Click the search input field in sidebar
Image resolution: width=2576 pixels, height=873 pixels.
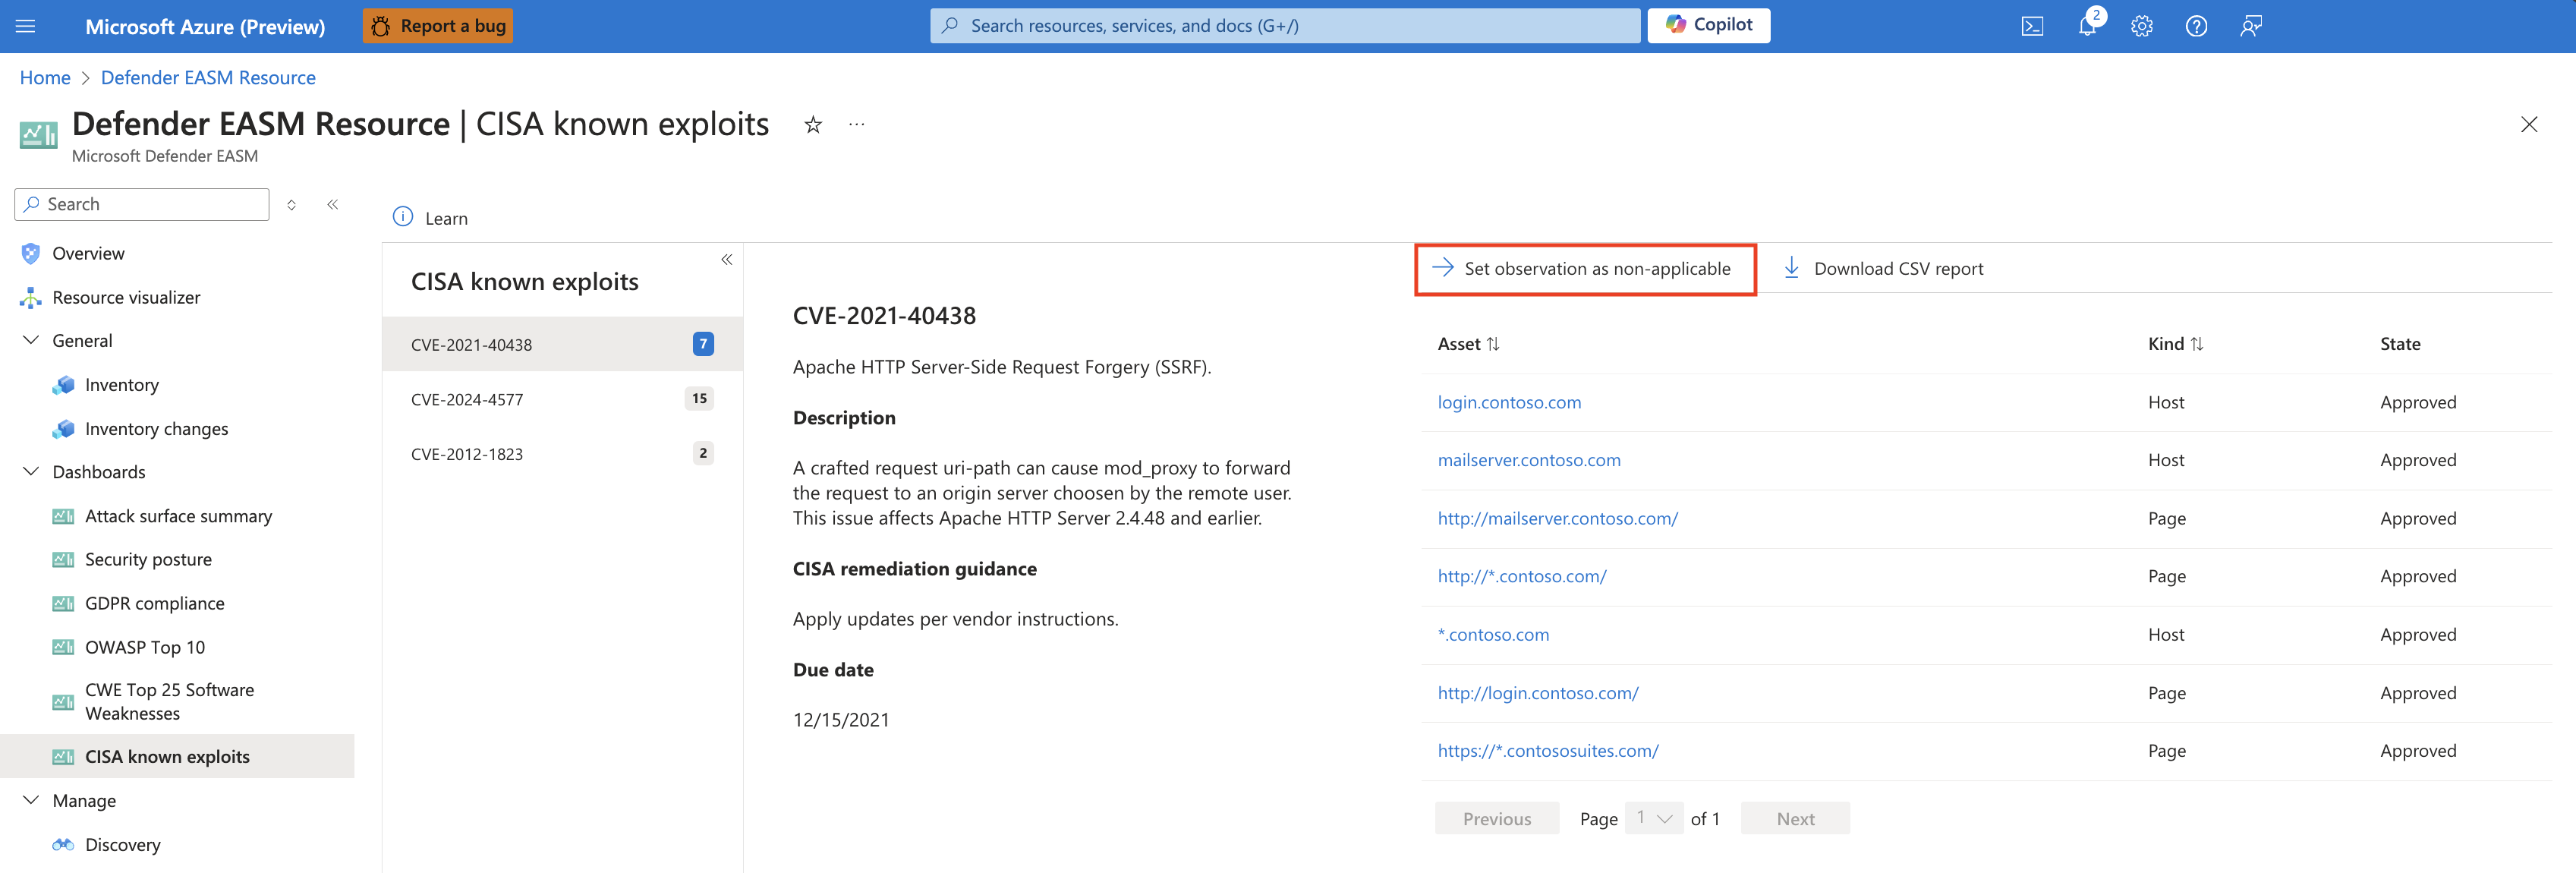pos(143,202)
